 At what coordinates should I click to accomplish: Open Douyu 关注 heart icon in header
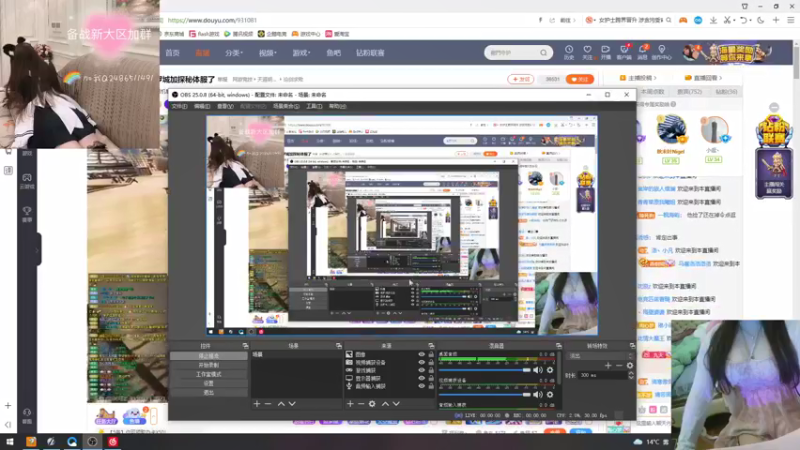[x=587, y=52]
